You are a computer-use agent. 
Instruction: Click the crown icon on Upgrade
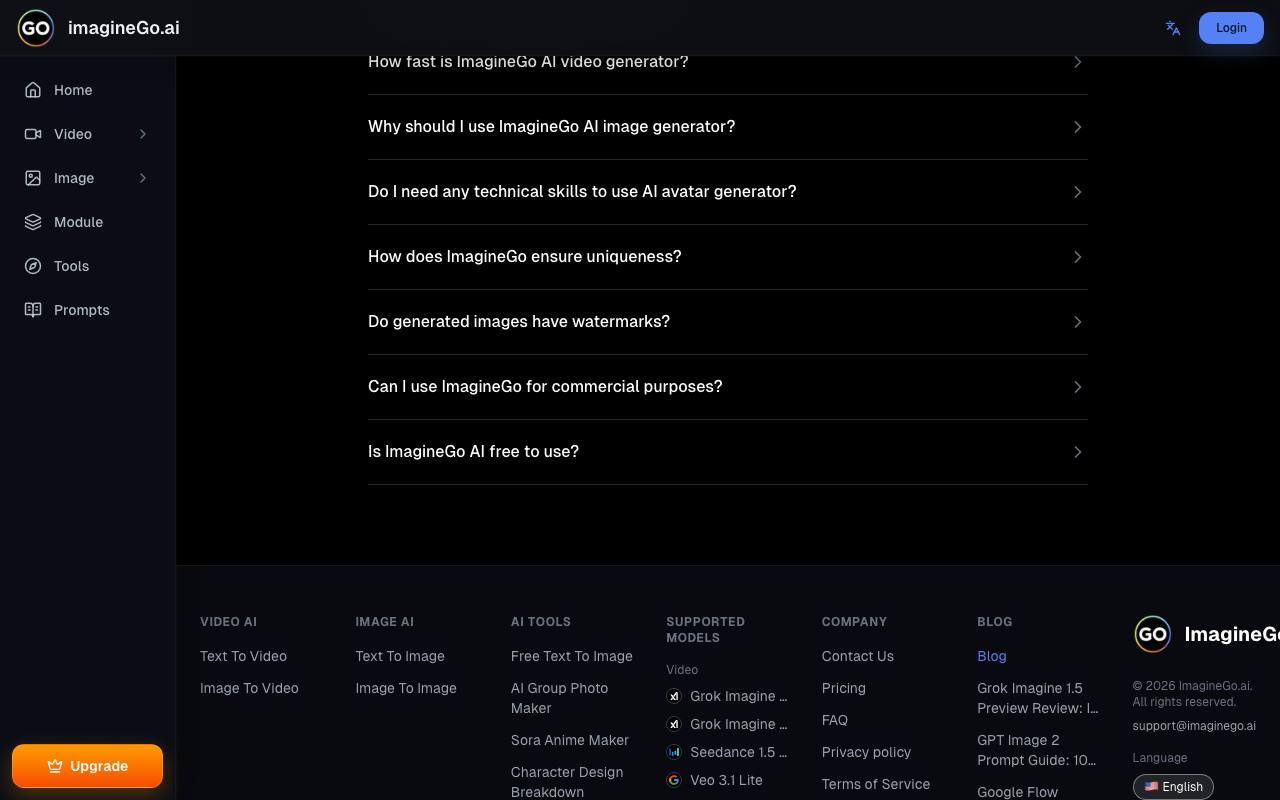[55, 766]
